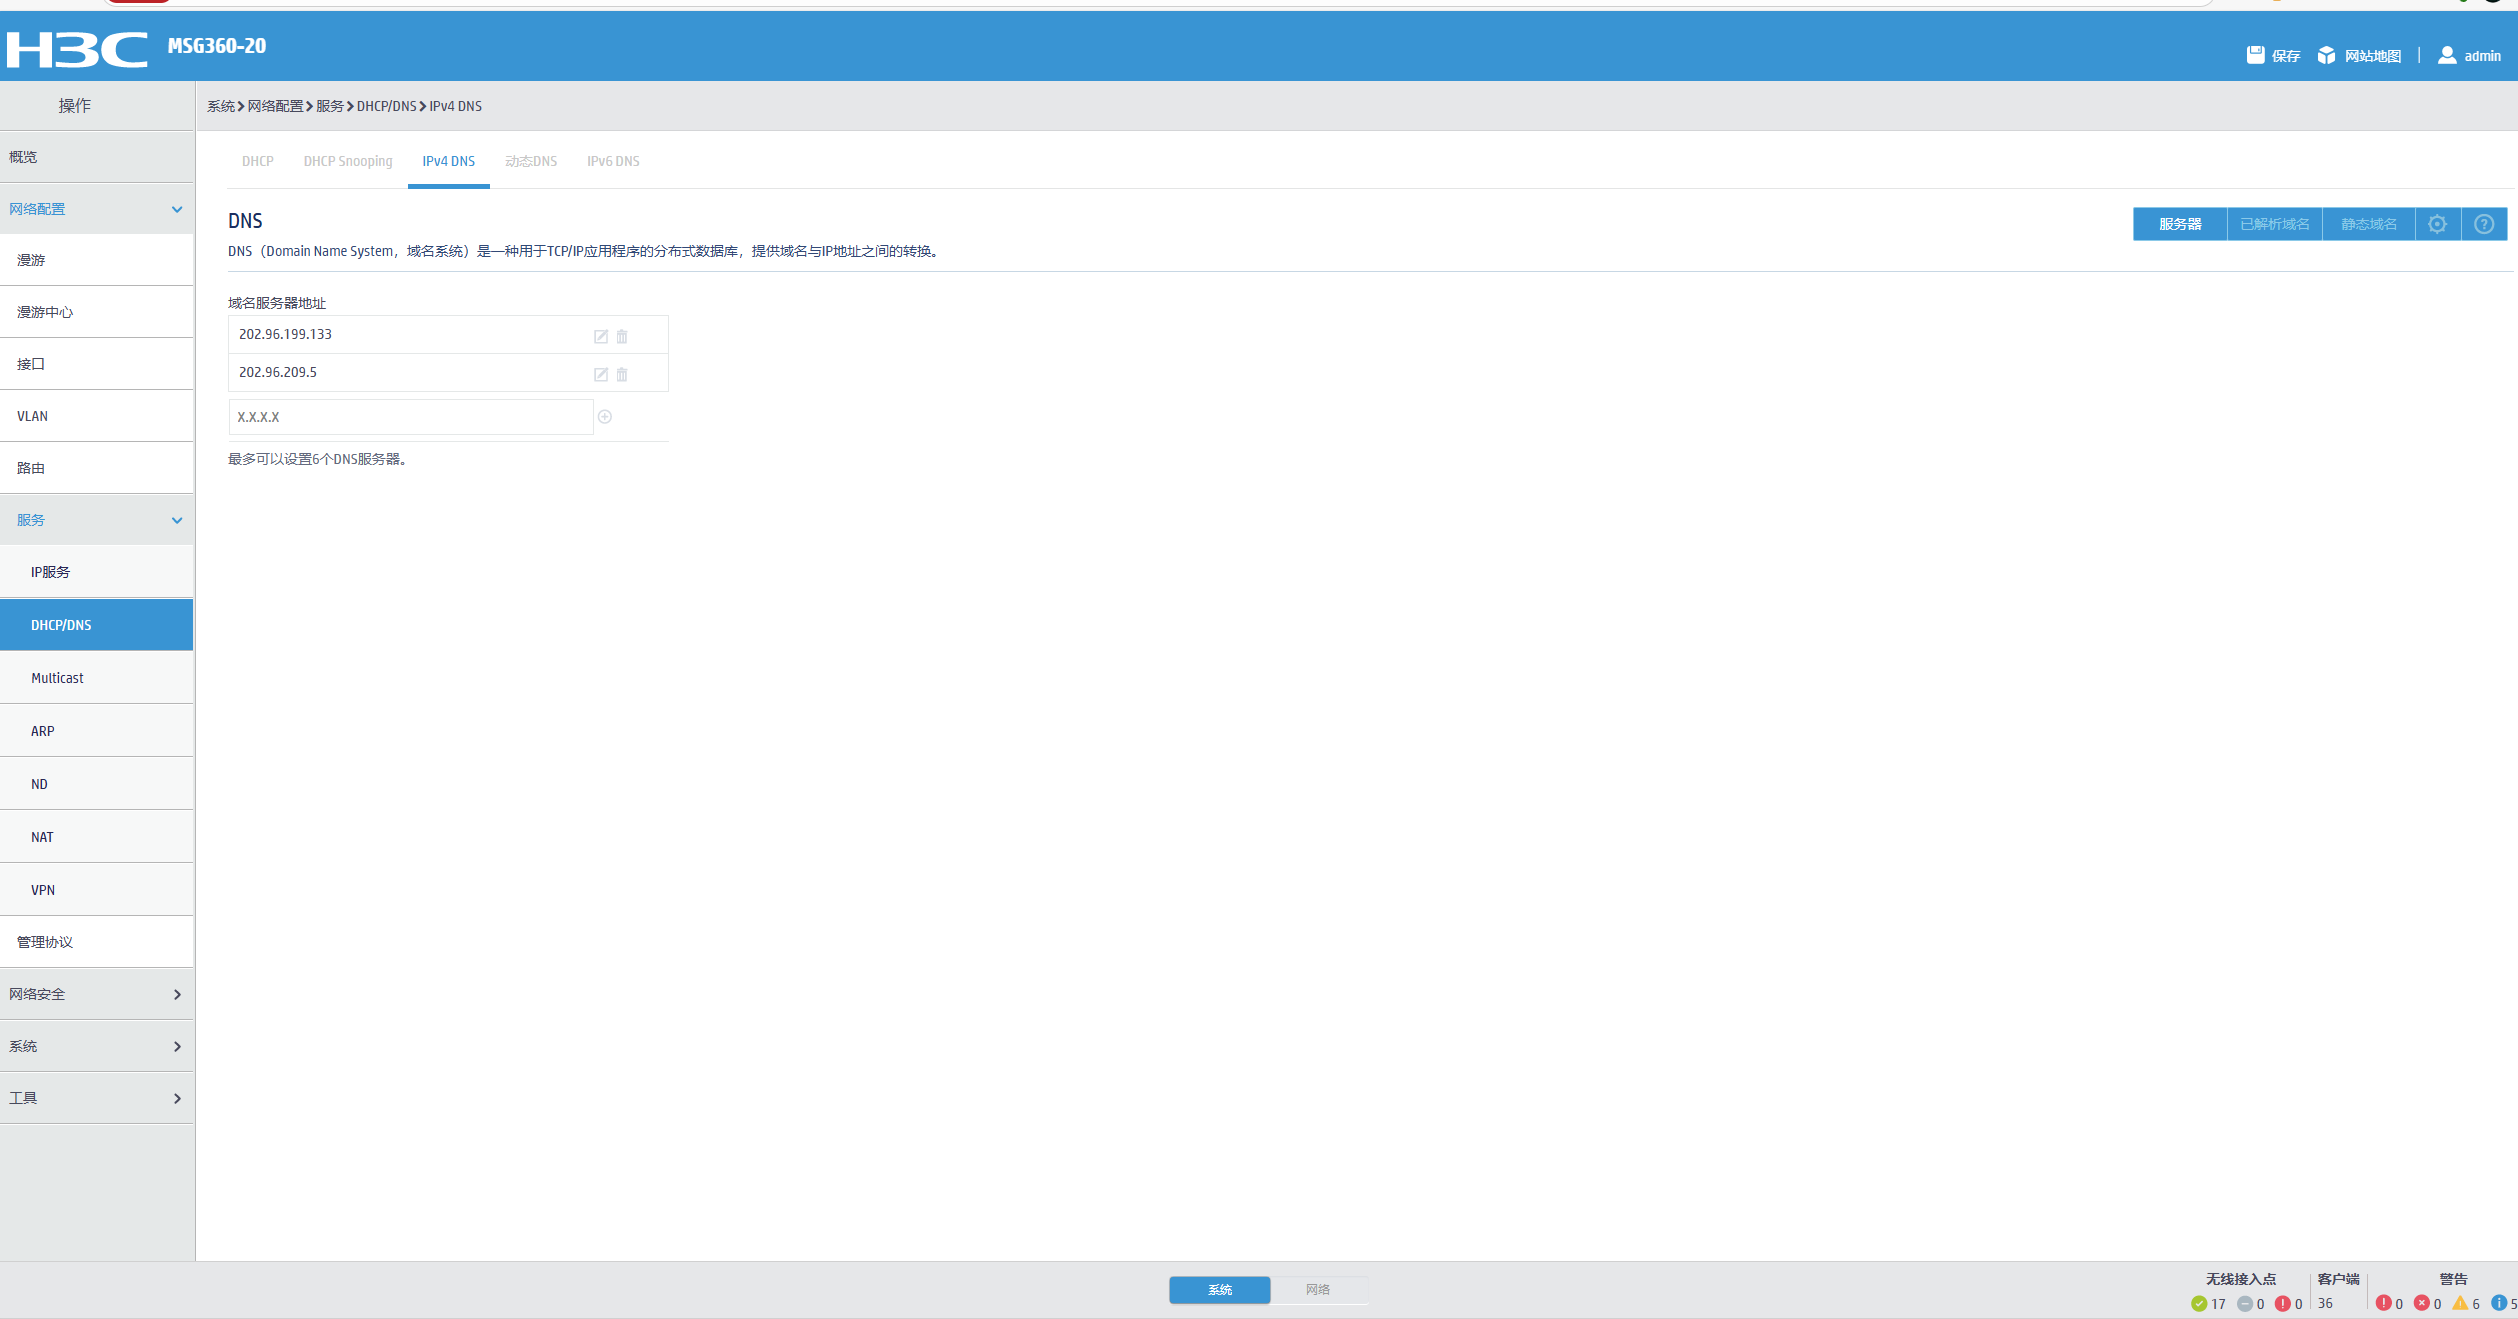
Task: Collapse the 服务 sidebar submenu
Action: click(177, 520)
